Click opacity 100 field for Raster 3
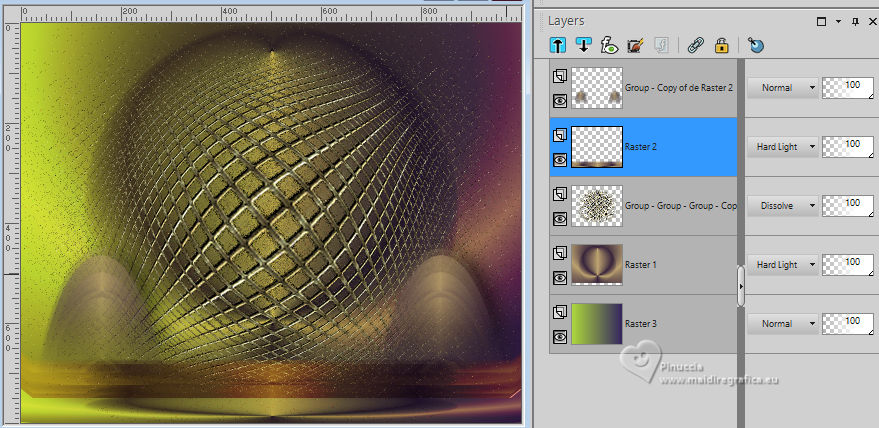 click(848, 324)
